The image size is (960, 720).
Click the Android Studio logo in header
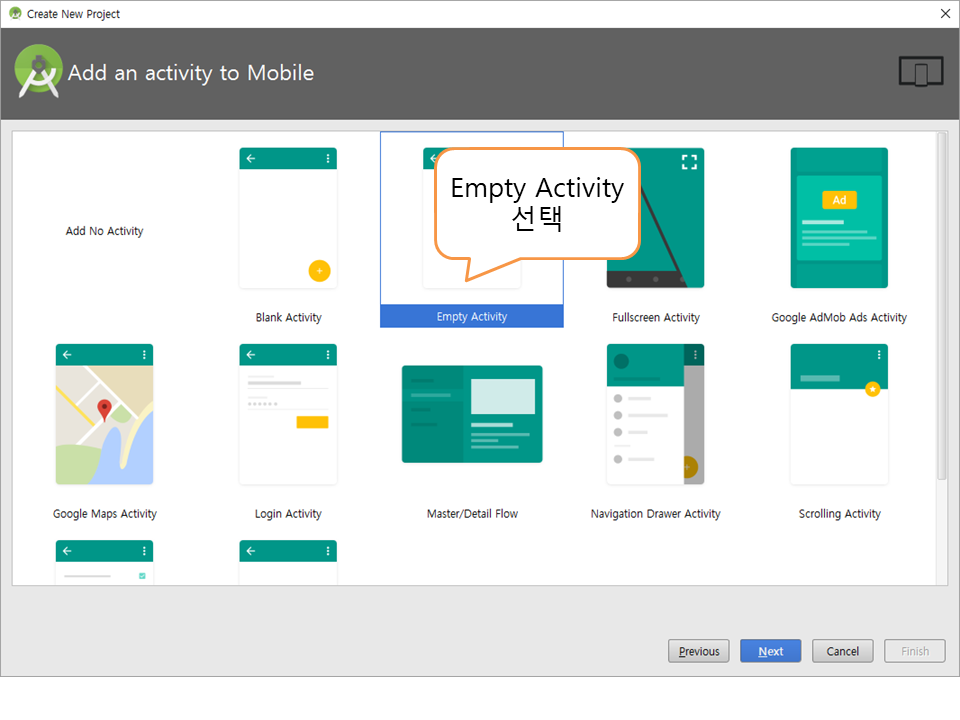tap(38, 72)
